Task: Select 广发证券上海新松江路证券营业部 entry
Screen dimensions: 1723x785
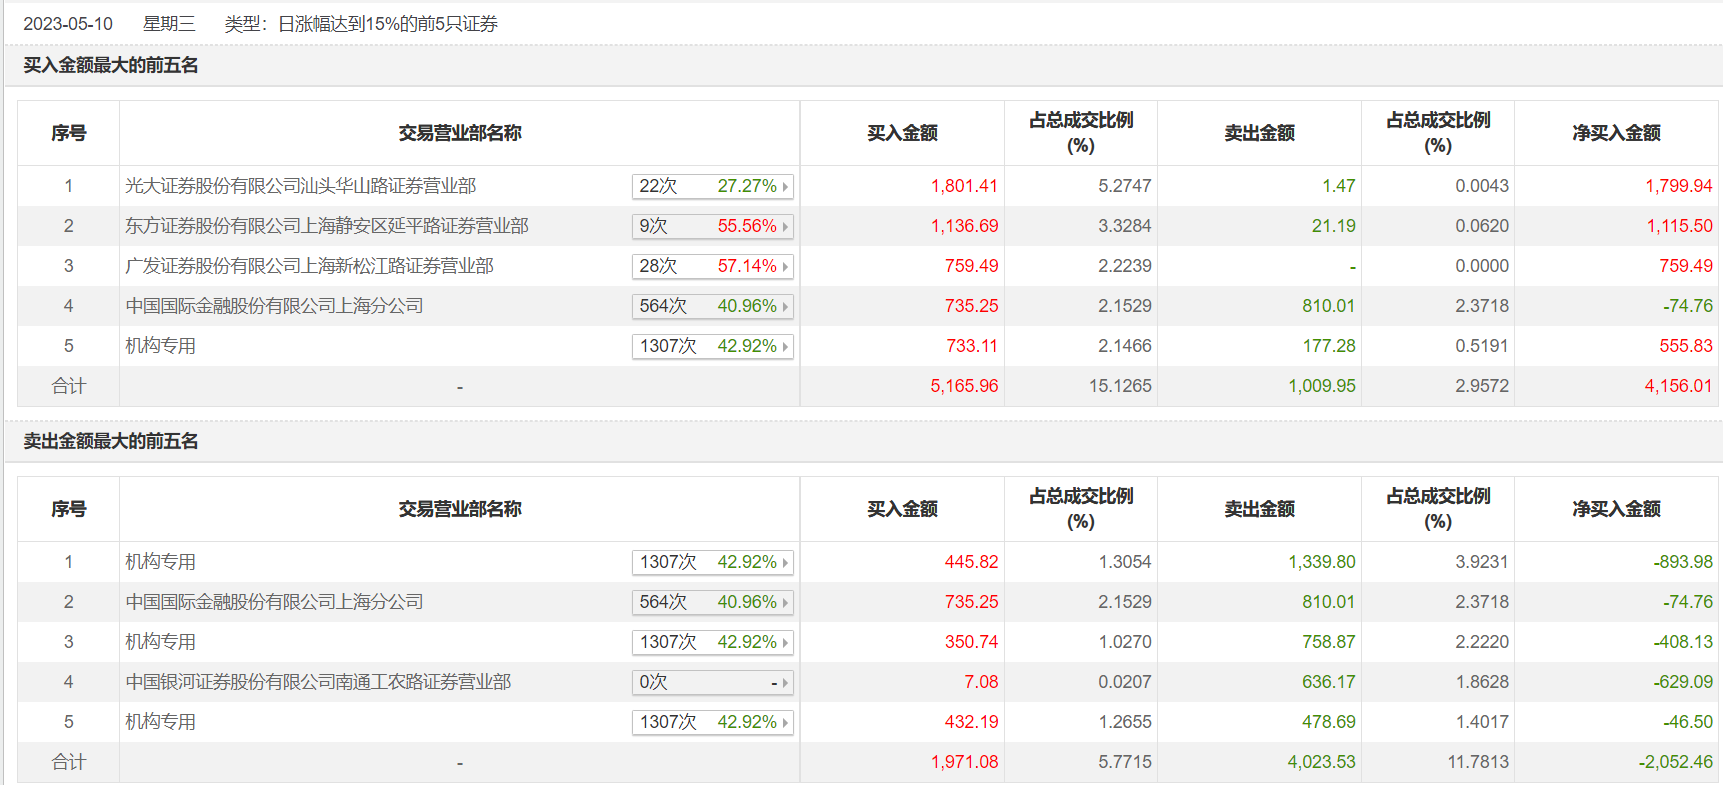Action: coord(309,266)
